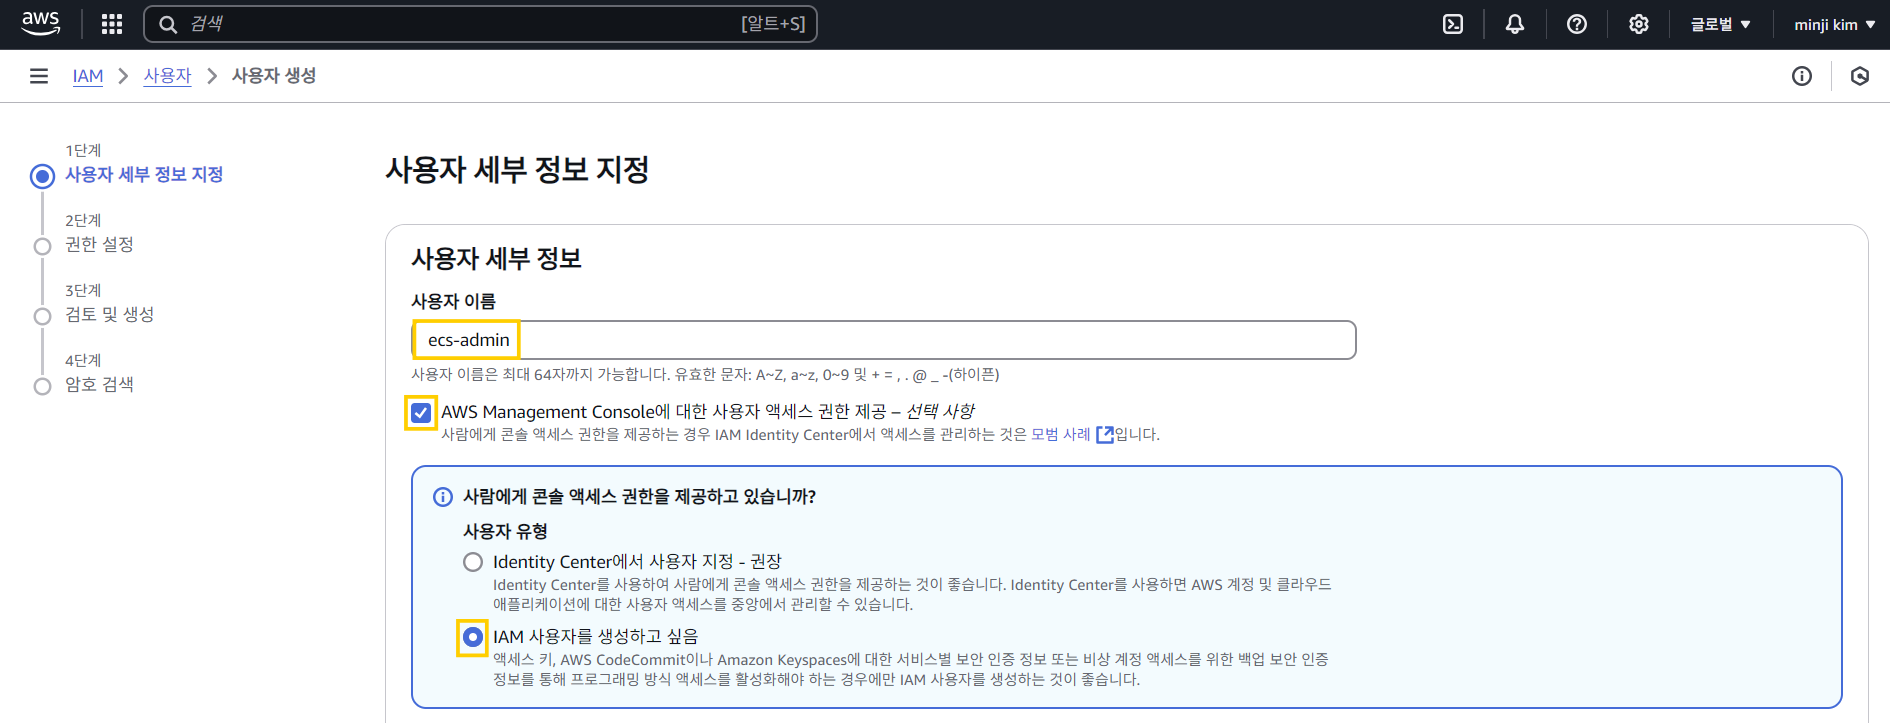Open the info panel icon
Viewport: 1890px width, 723px height.
point(1802,76)
